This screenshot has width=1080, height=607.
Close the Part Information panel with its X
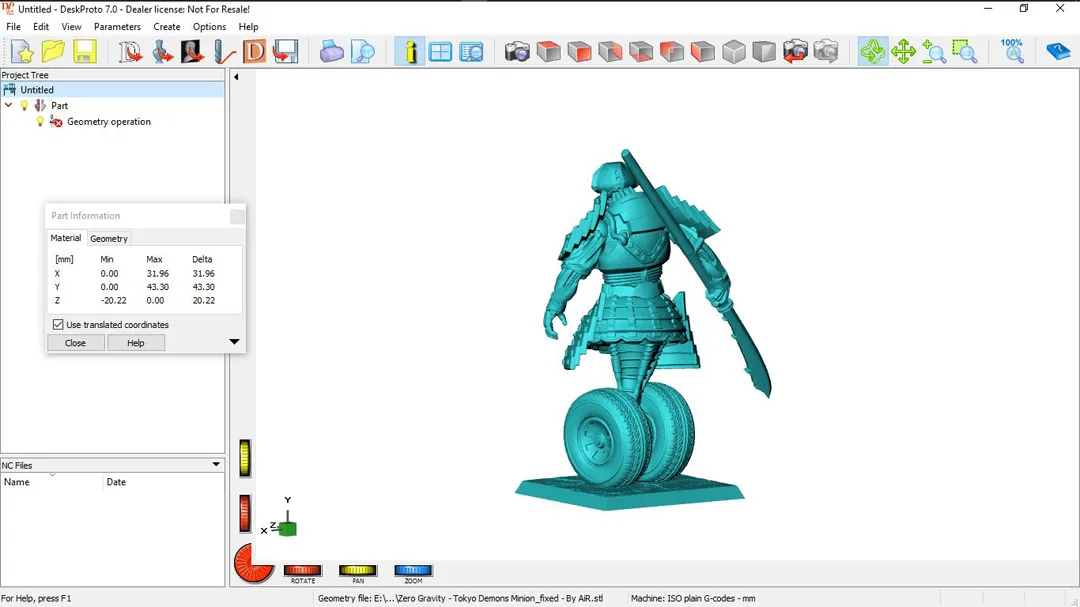pos(237,216)
